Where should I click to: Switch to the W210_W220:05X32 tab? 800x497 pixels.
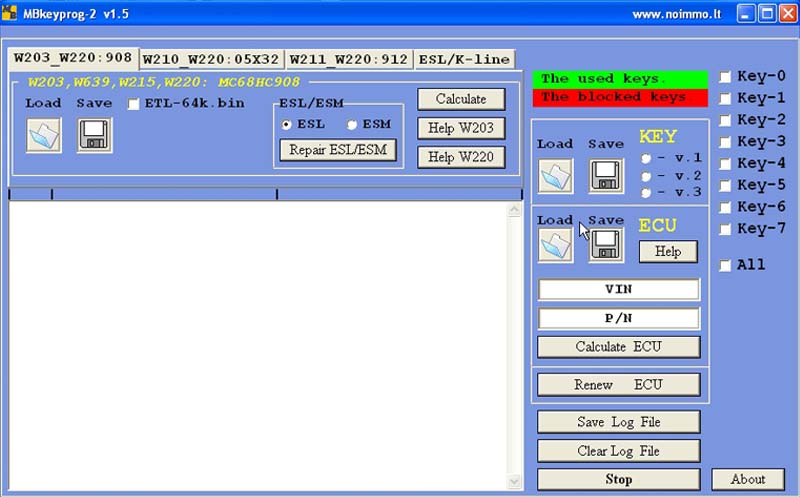(211, 59)
